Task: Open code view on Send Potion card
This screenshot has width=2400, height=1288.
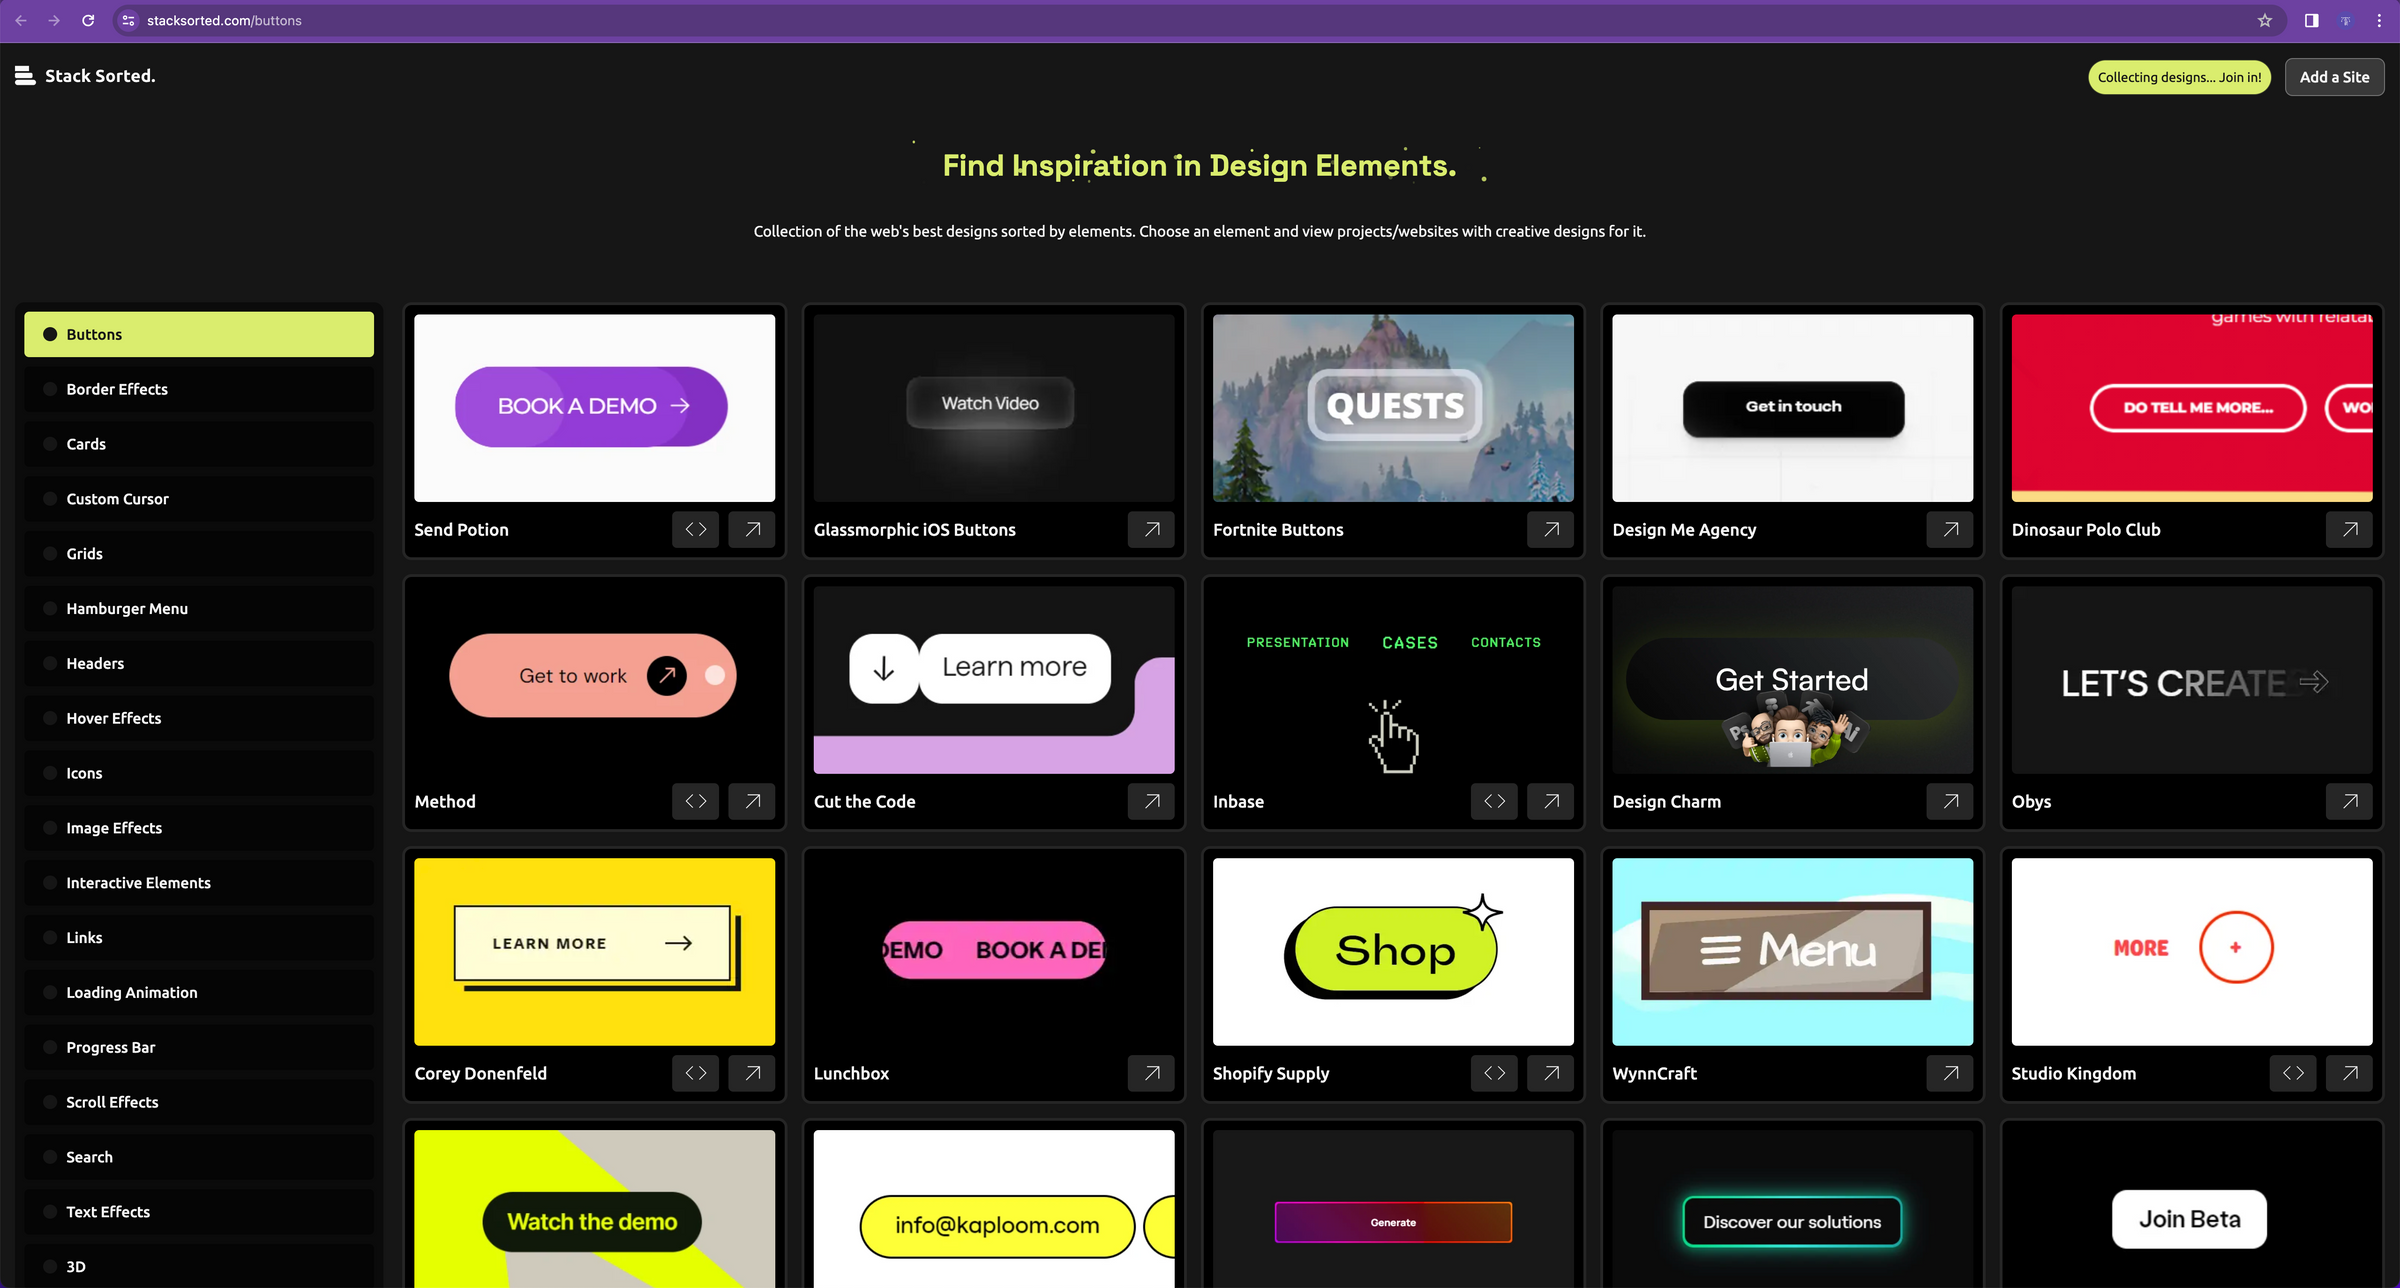Action: 695,529
